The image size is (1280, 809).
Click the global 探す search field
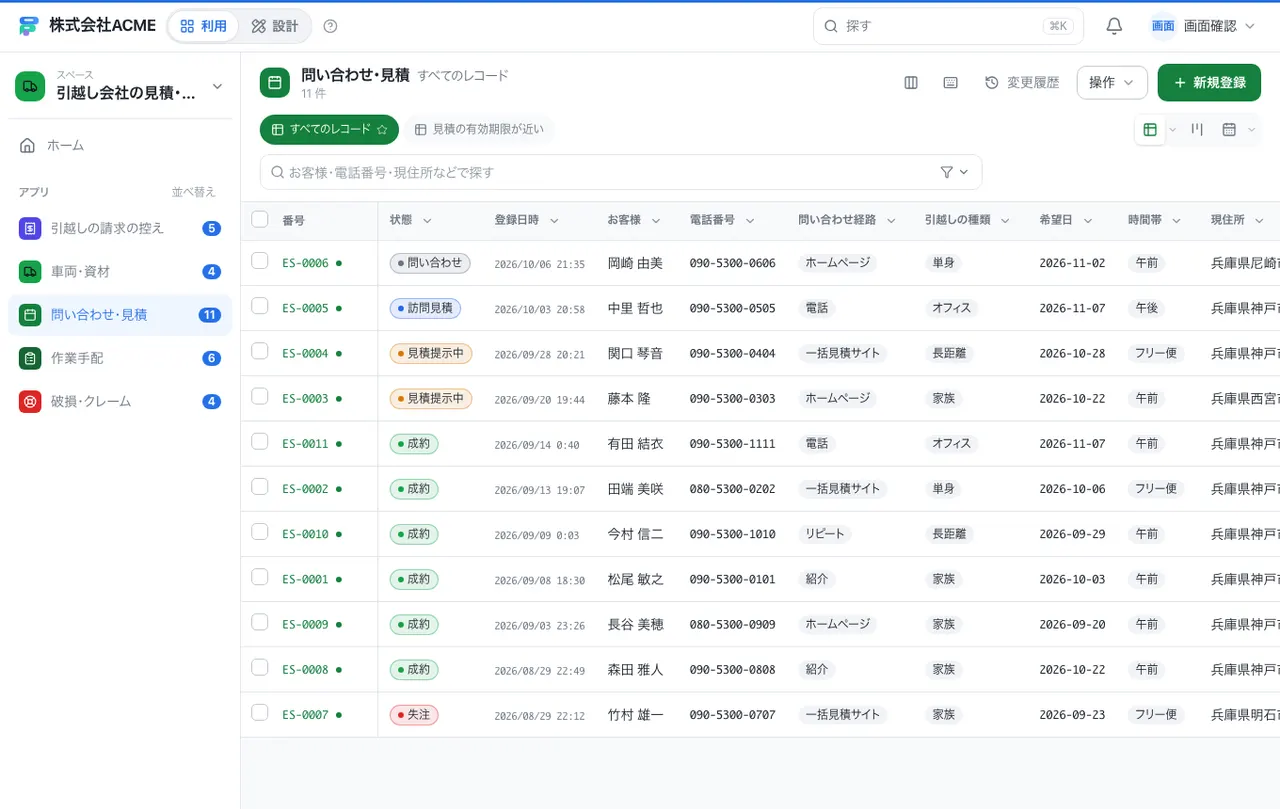tap(948, 26)
